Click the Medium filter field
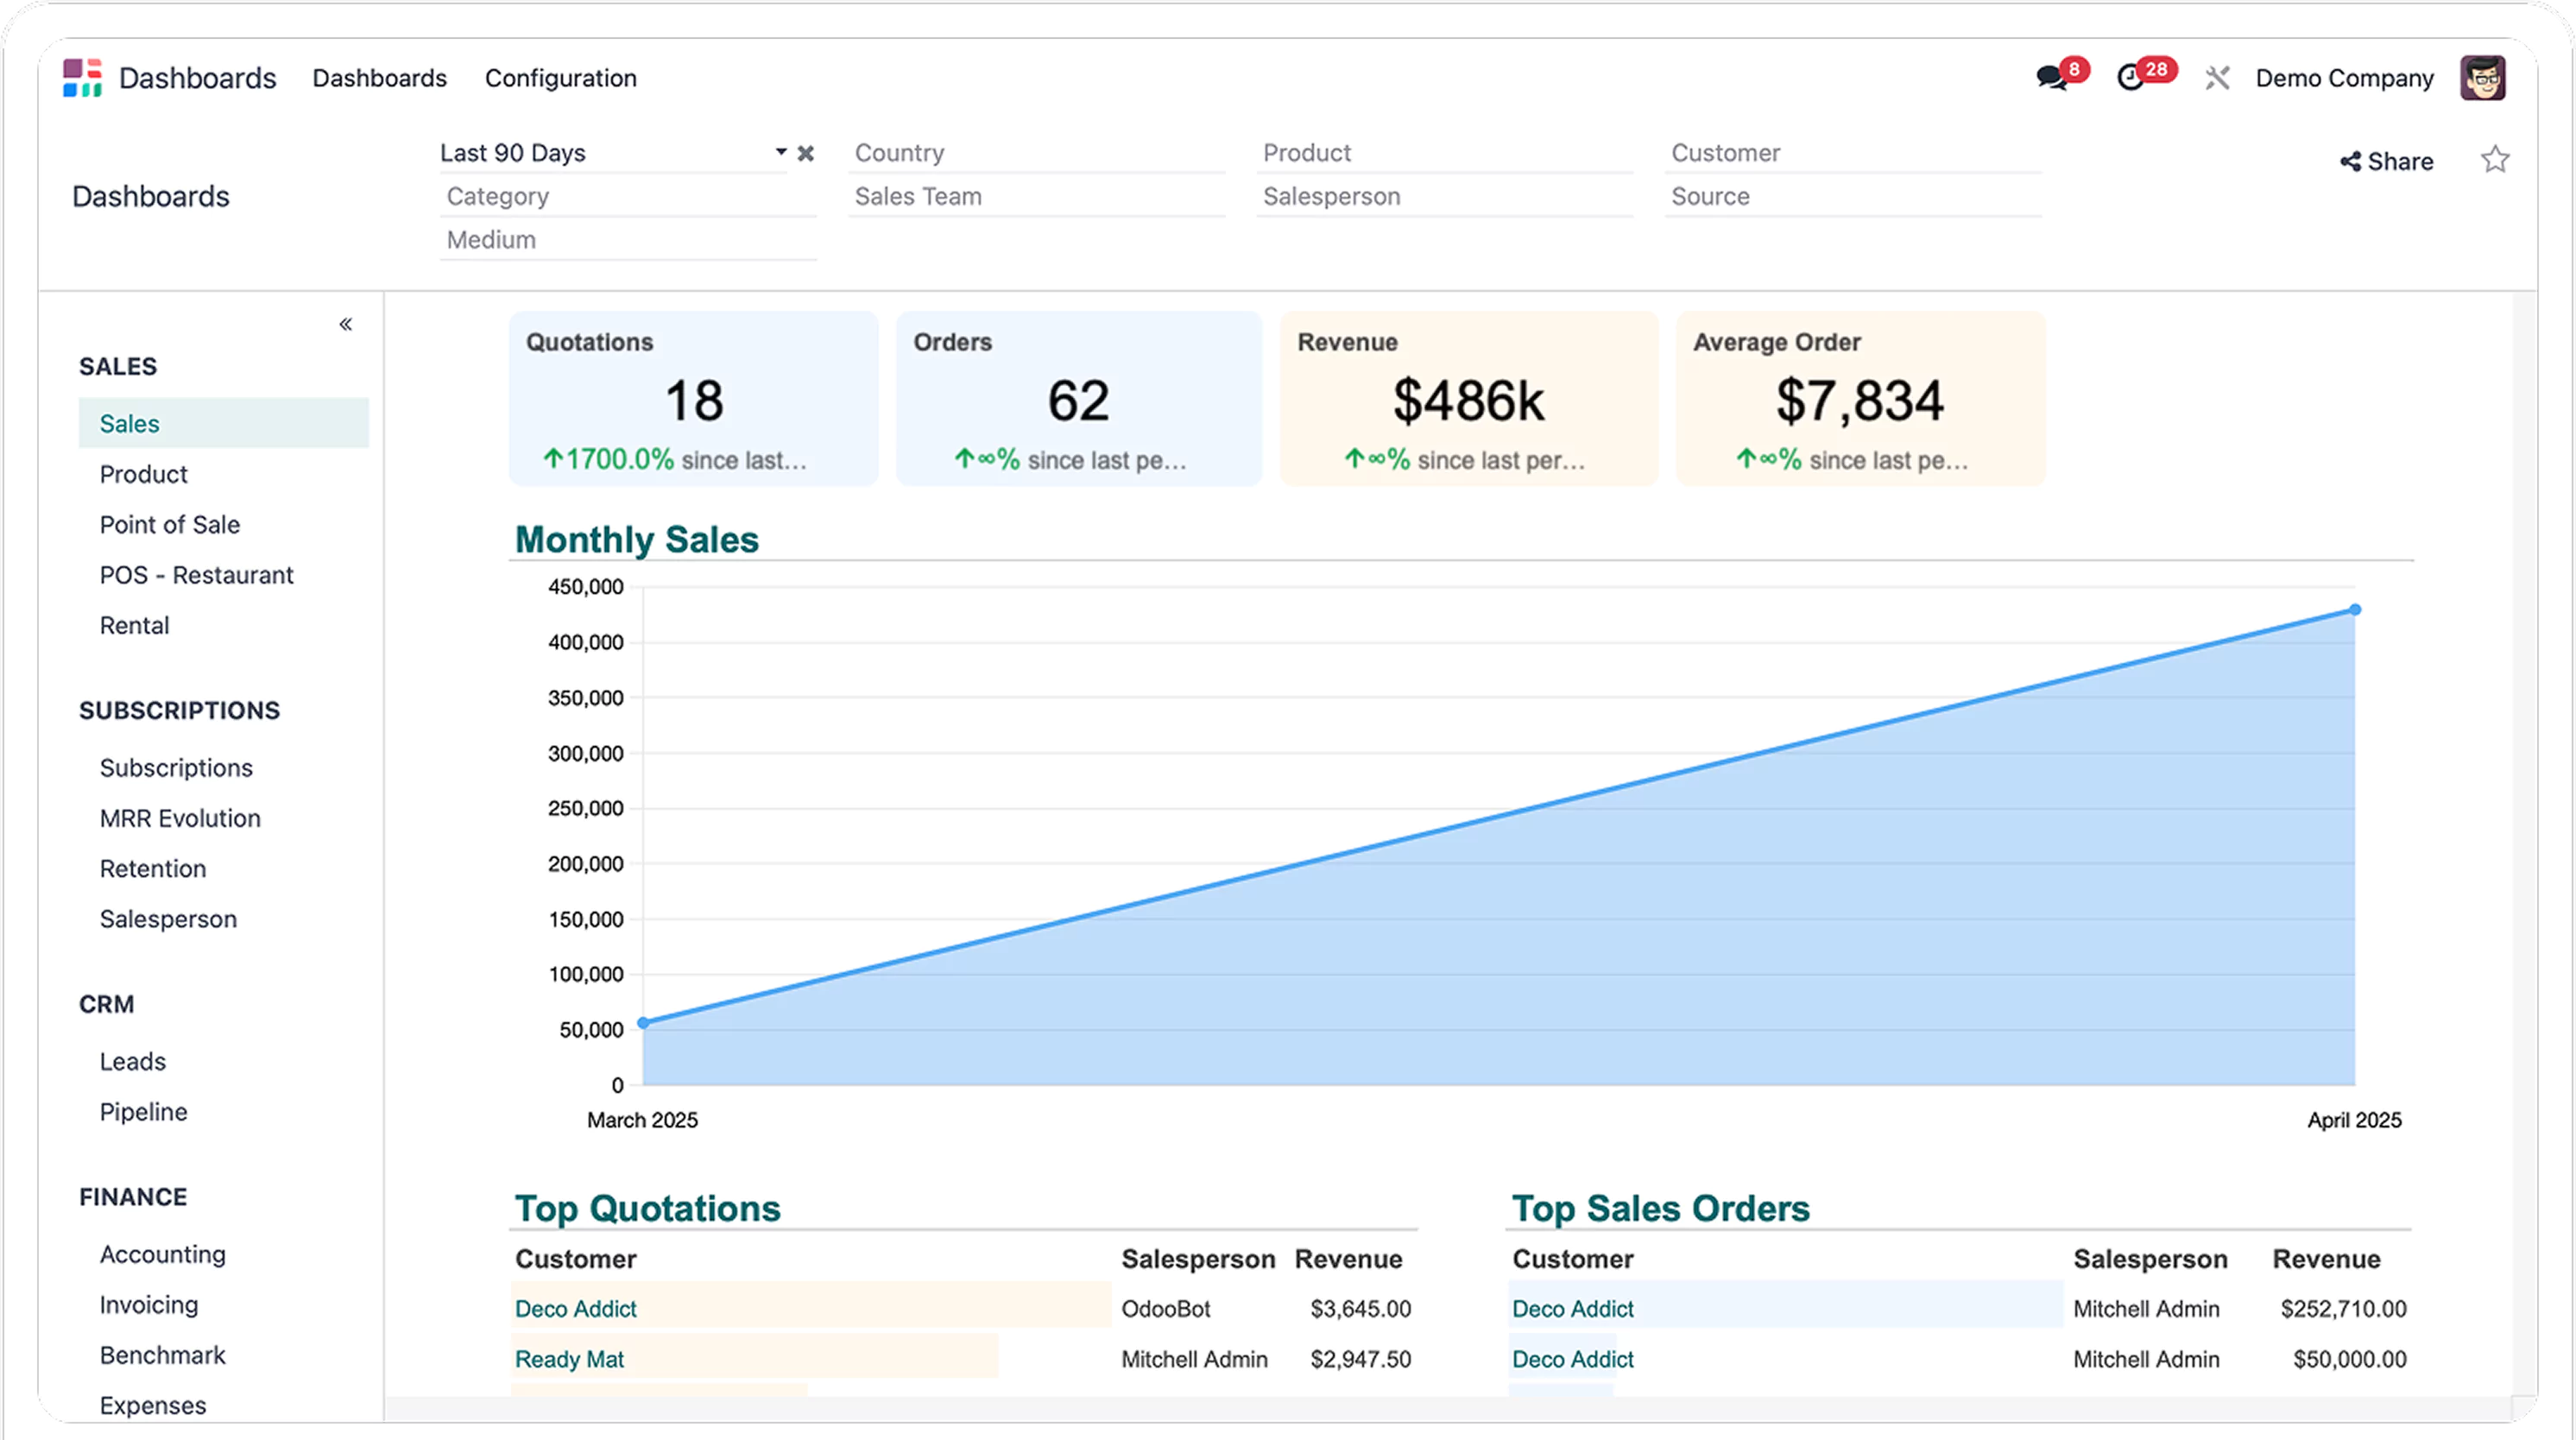The height and width of the screenshot is (1440, 2576). coord(628,240)
